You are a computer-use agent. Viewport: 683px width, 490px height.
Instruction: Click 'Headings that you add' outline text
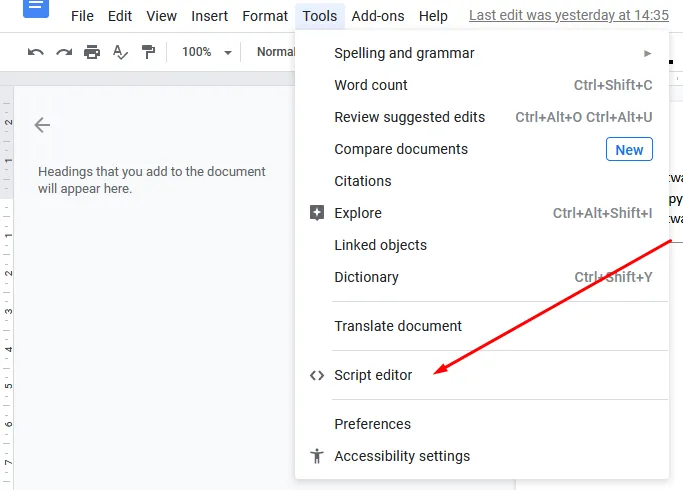[152, 180]
